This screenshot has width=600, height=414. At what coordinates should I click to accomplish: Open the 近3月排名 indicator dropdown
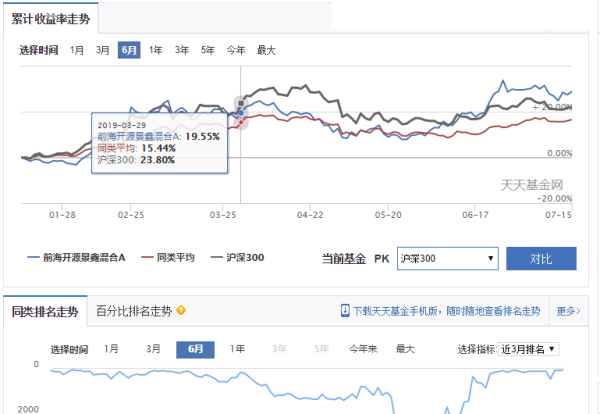coord(529,349)
